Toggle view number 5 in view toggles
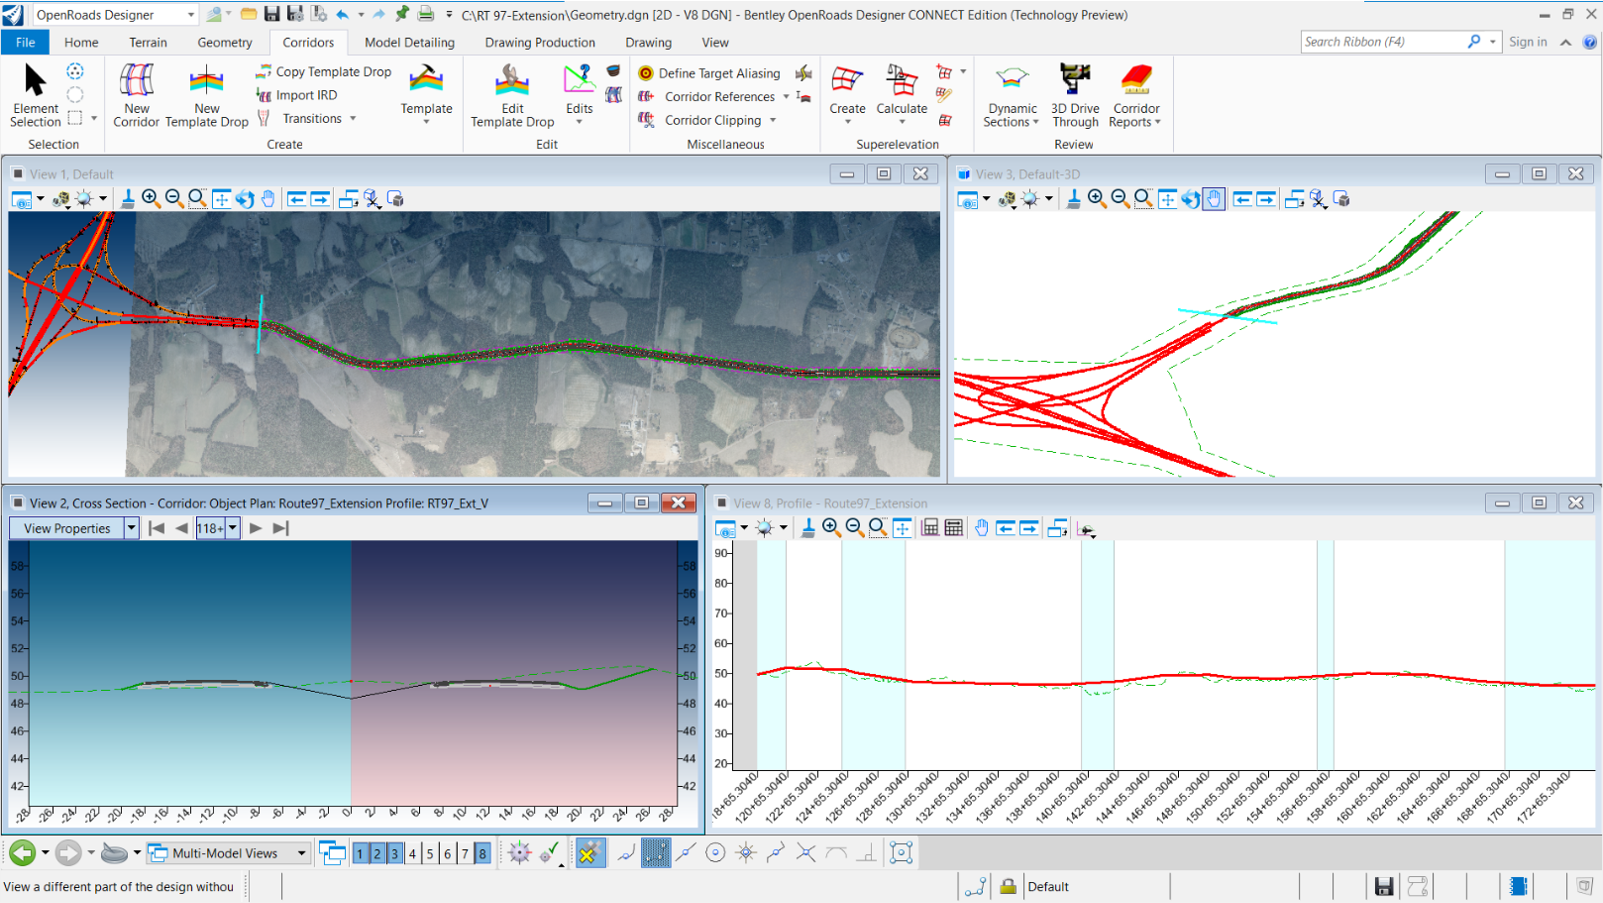1603x903 pixels. pyautogui.click(x=429, y=853)
